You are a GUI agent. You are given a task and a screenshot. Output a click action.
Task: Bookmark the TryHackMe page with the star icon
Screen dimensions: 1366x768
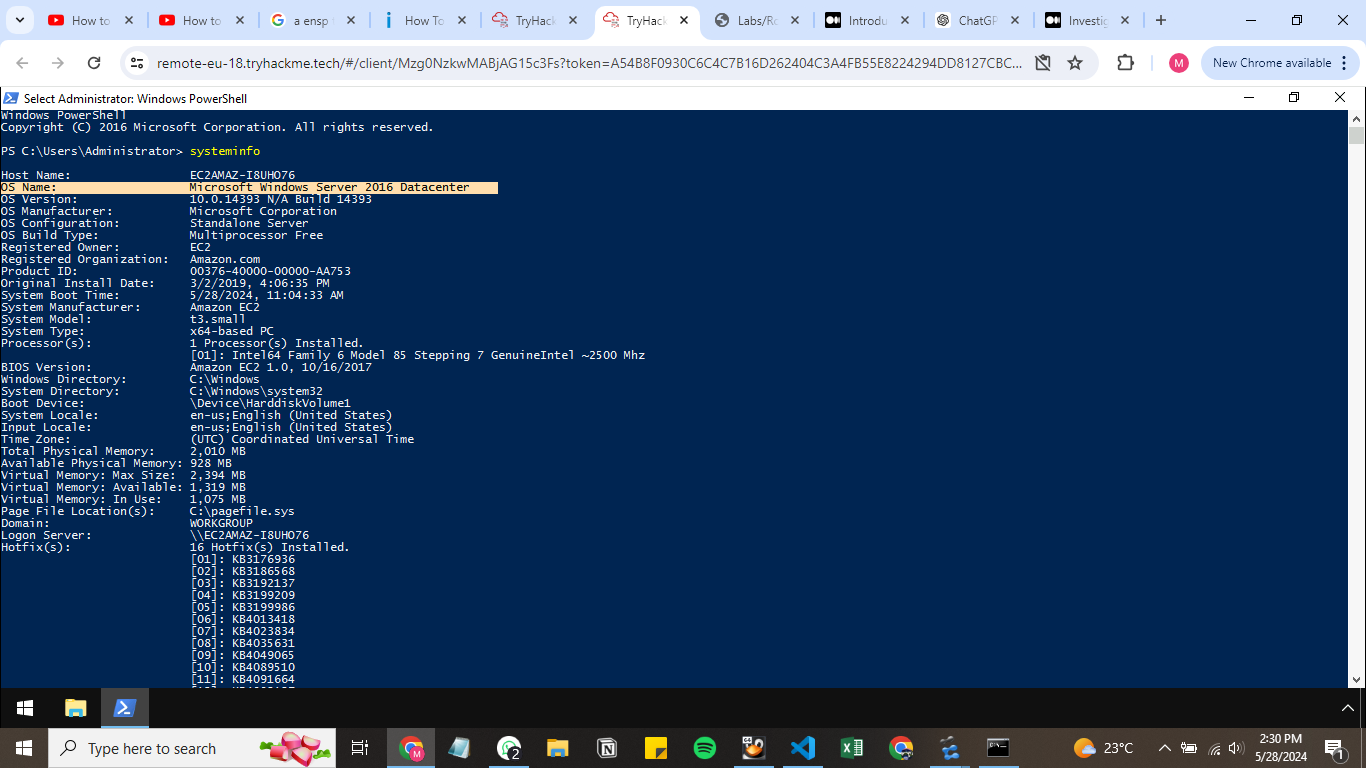pyautogui.click(x=1075, y=62)
